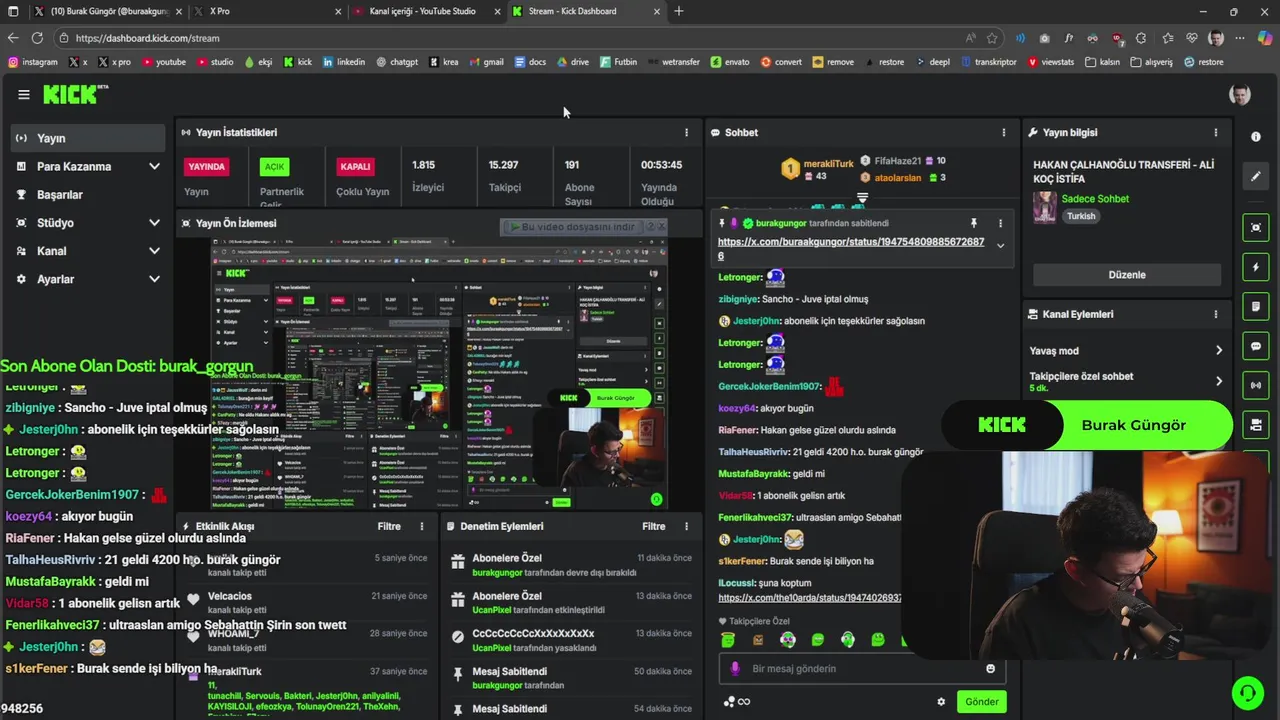
Task: Open the hamburger sidebar menu
Action: coord(24,94)
